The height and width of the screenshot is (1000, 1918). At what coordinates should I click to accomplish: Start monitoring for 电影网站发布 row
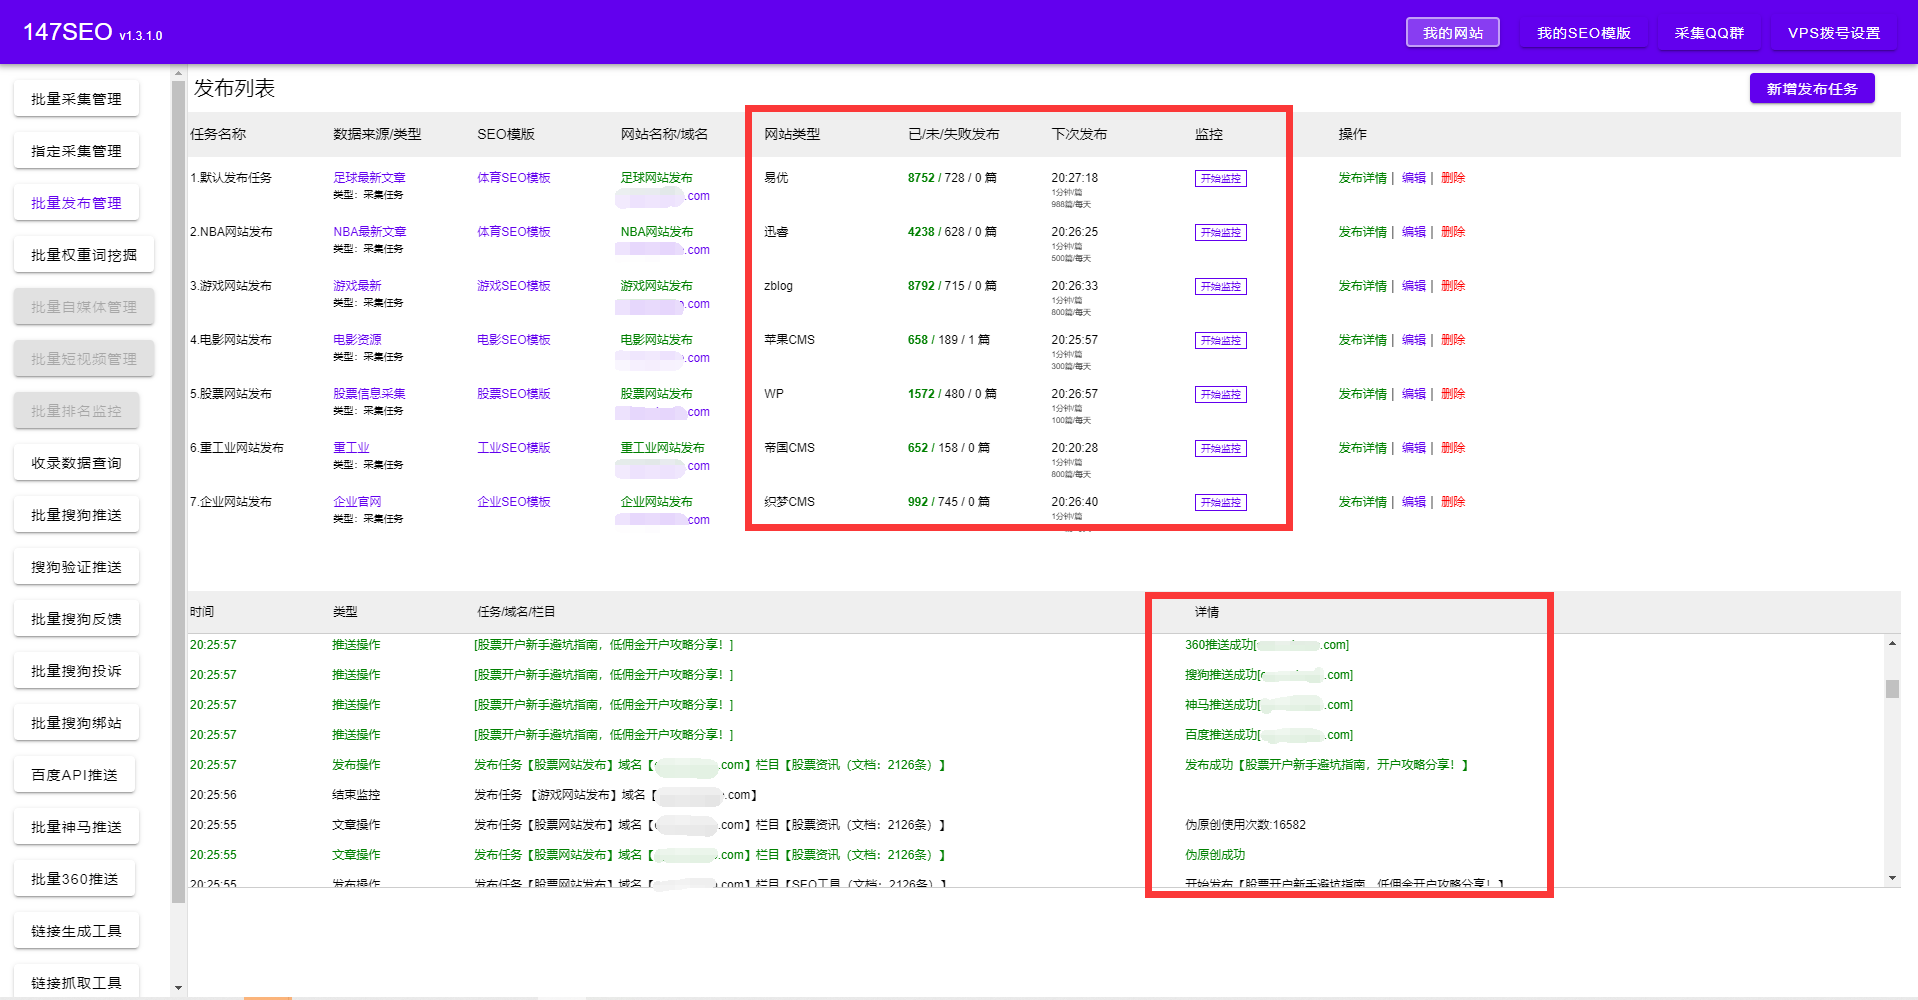[1220, 341]
